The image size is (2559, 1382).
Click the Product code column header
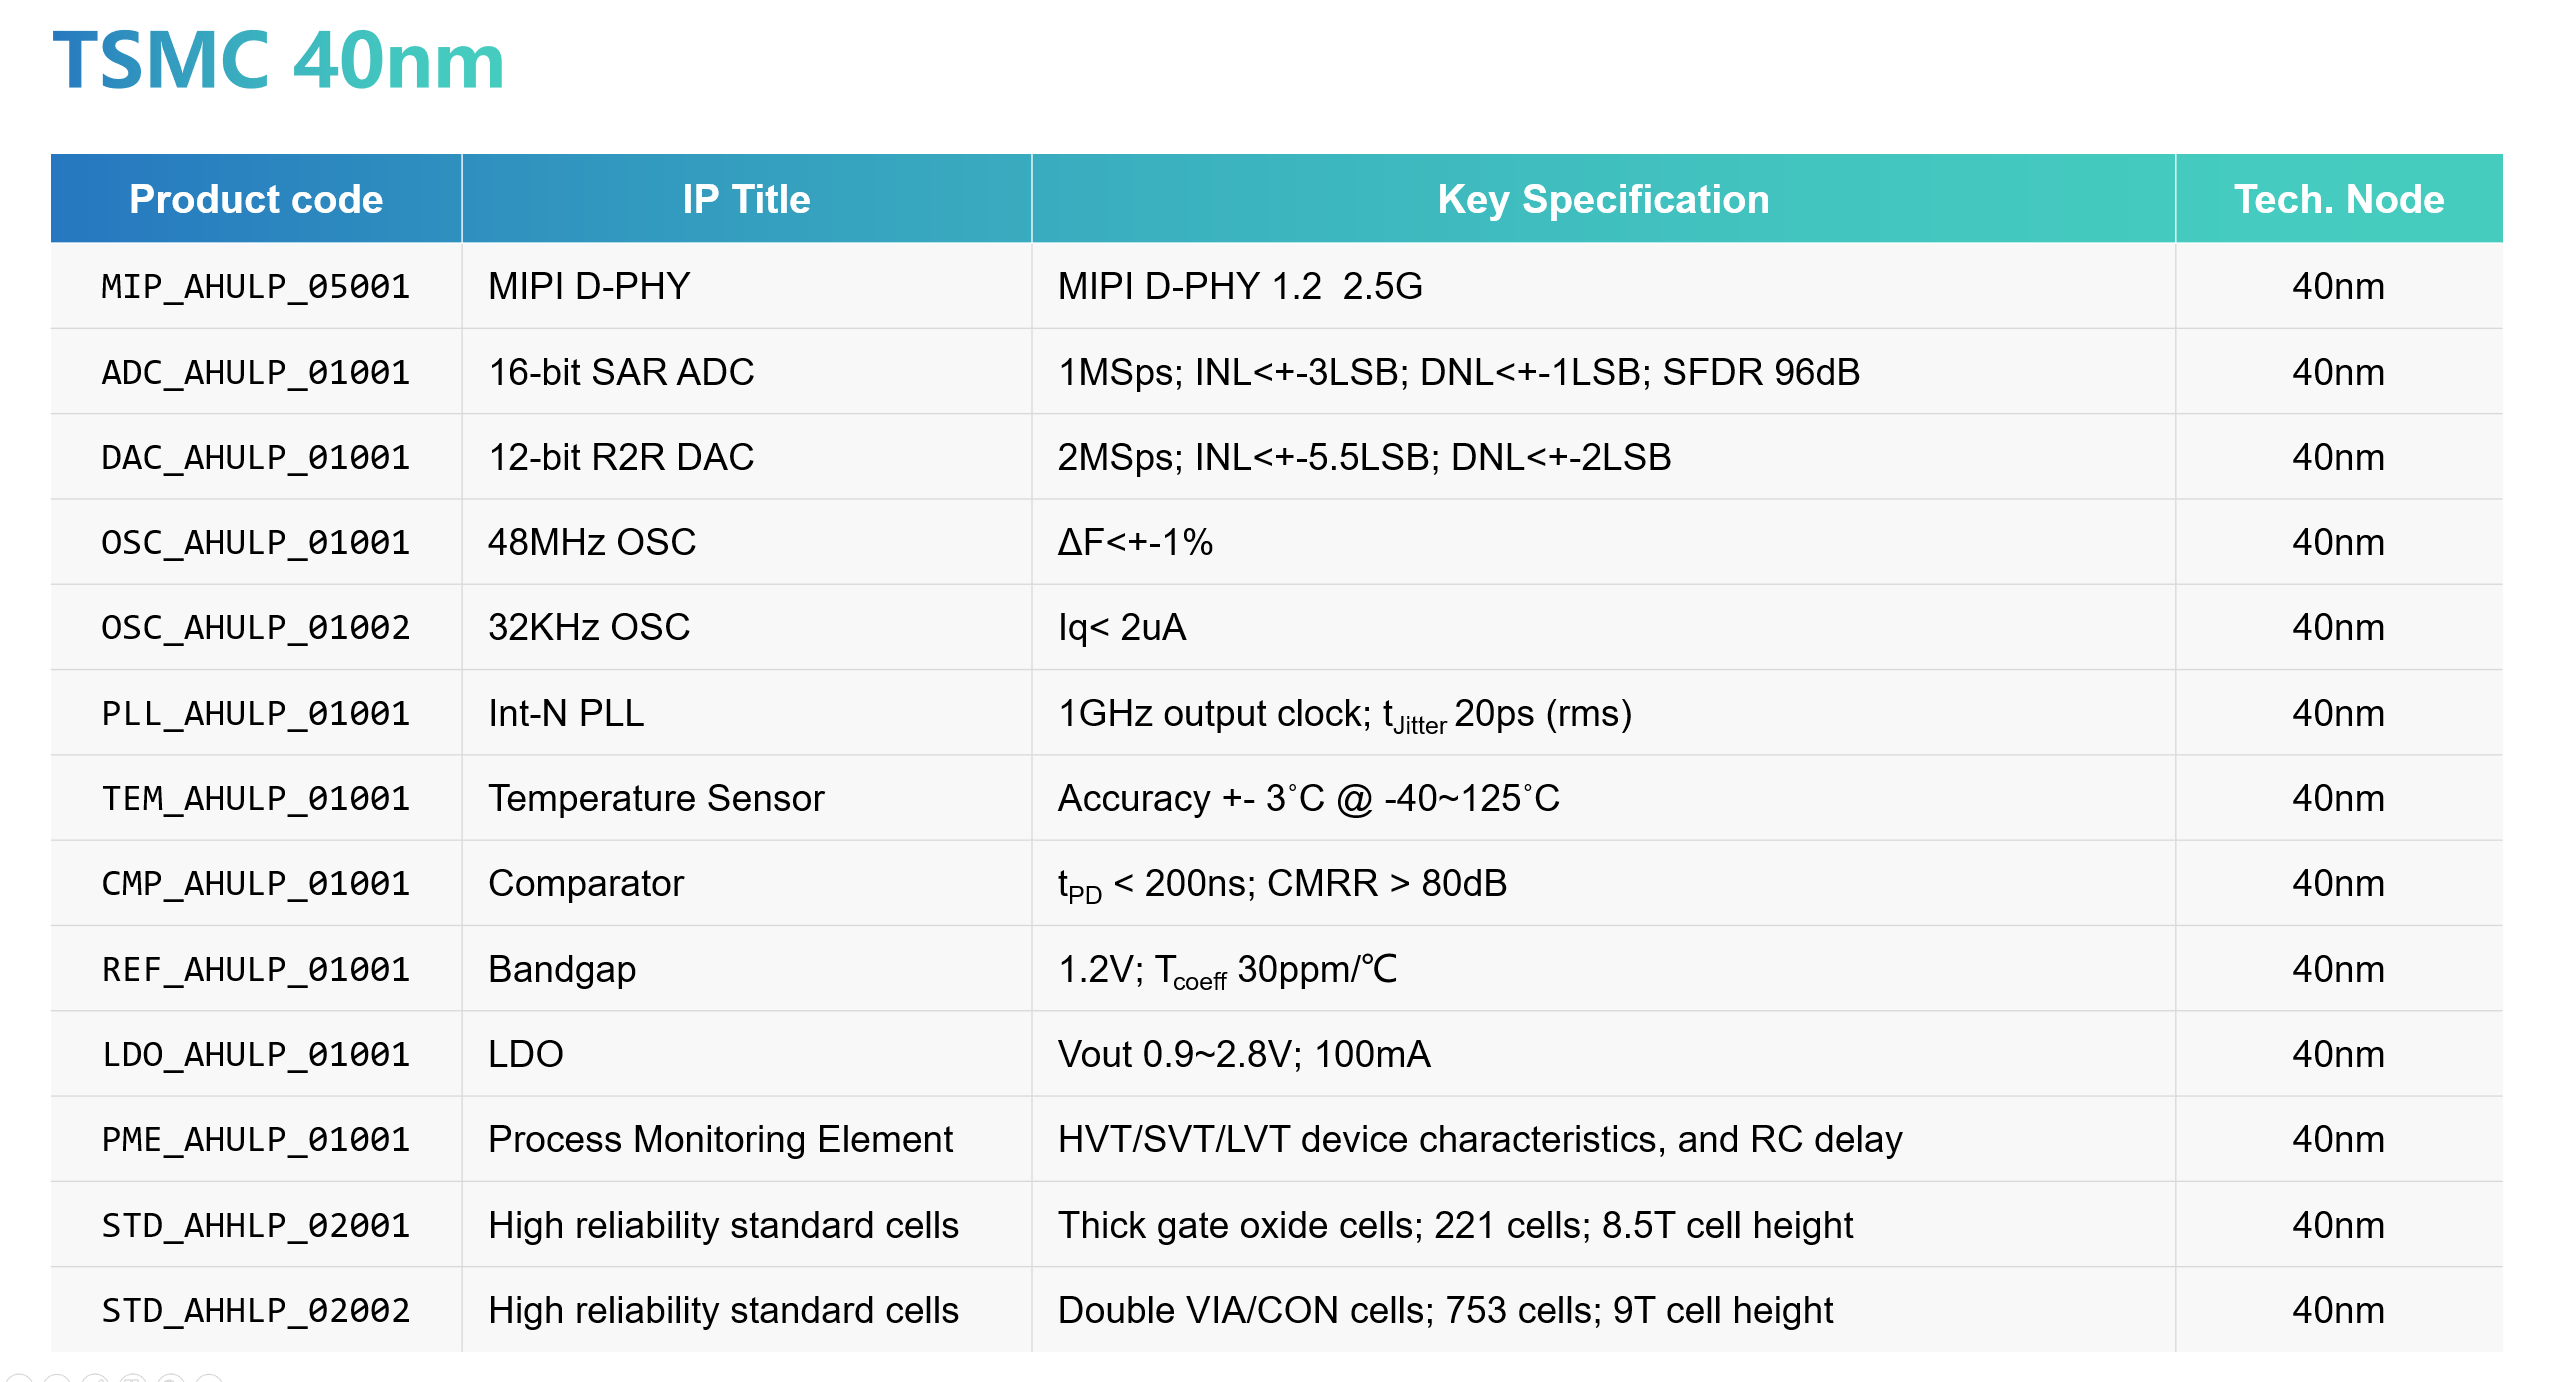(x=256, y=199)
